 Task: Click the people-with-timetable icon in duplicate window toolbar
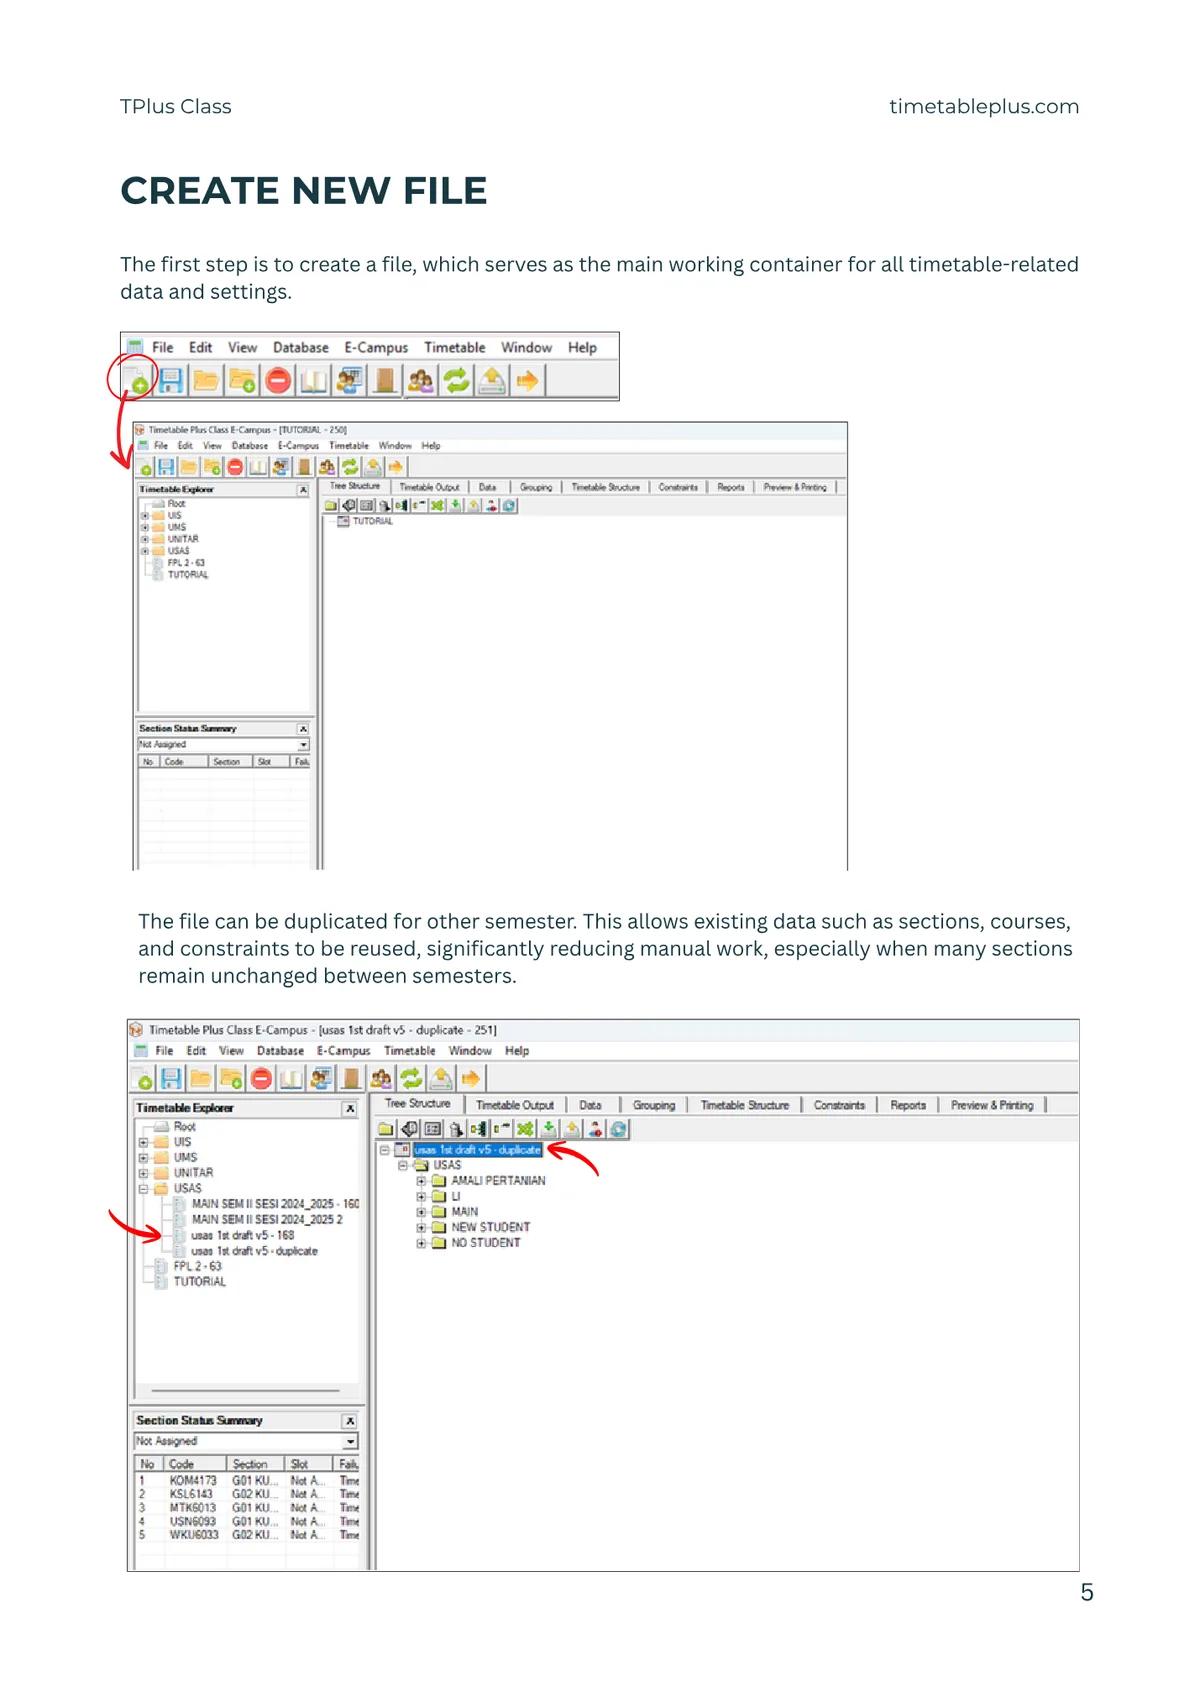click(x=321, y=1079)
